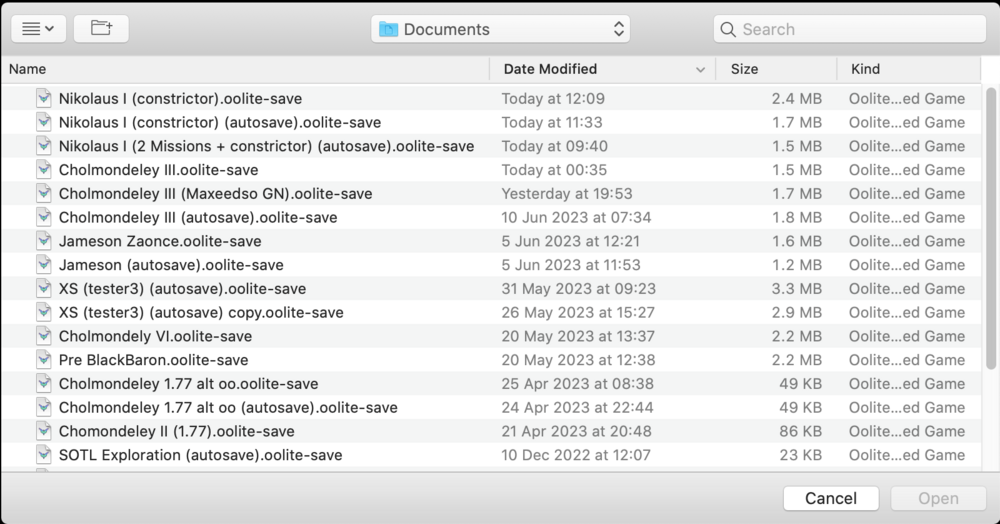Sort files by Name column
The height and width of the screenshot is (524, 1000).
pyautogui.click(x=28, y=69)
